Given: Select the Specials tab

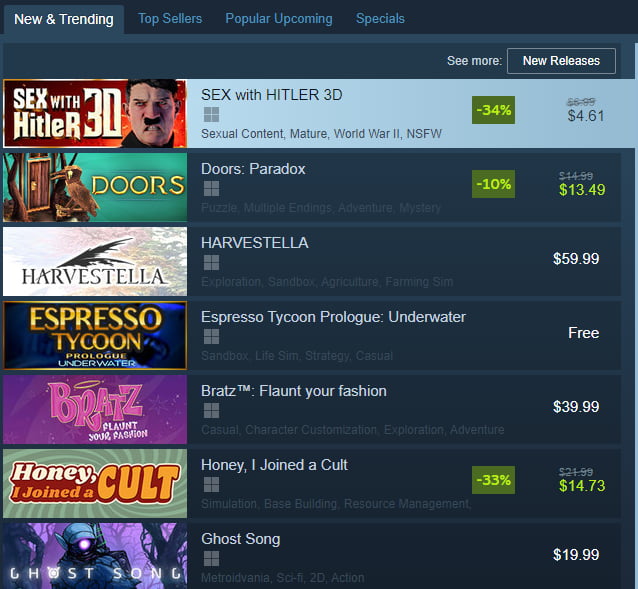Looking at the screenshot, I should pyautogui.click(x=380, y=19).
